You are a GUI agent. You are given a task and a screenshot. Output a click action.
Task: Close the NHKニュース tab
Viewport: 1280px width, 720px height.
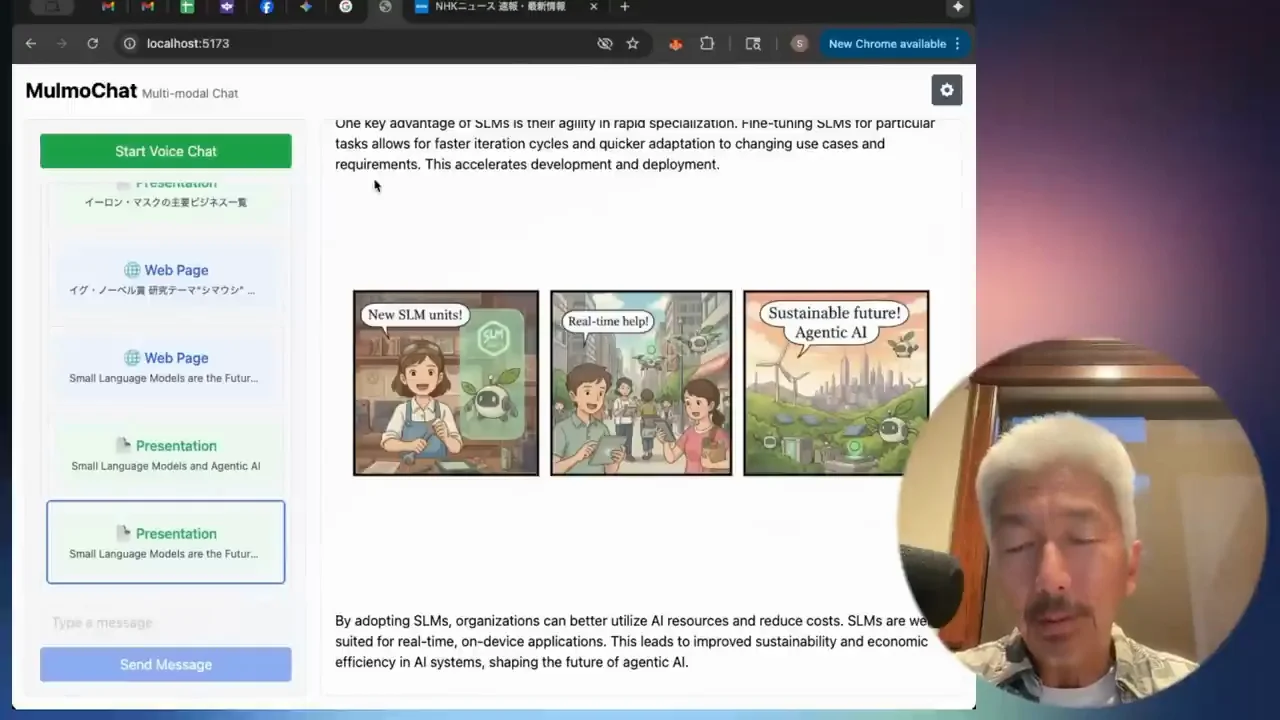(x=594, y=7)
